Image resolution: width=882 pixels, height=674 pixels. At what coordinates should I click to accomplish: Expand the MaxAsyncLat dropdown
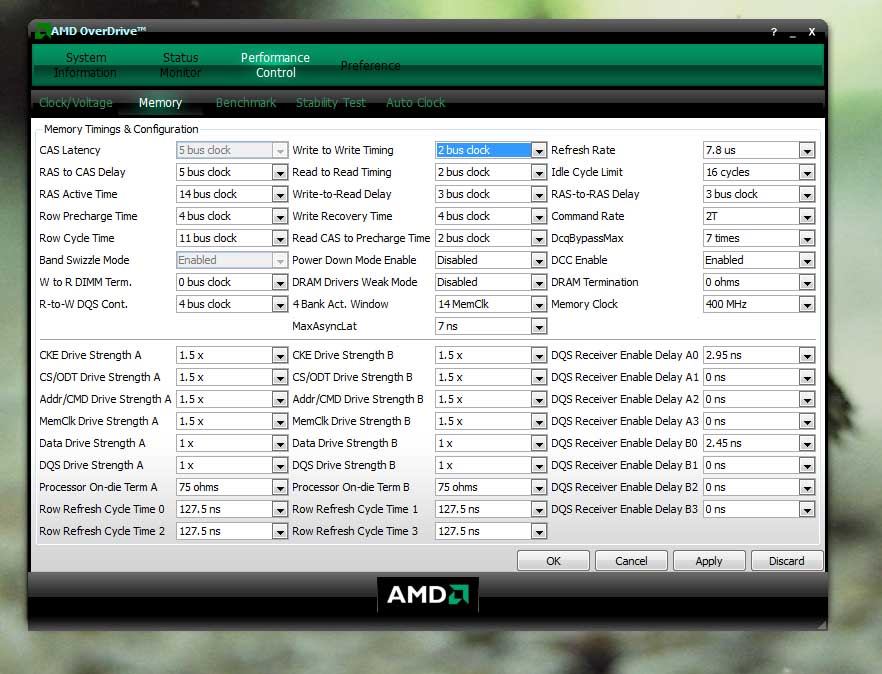539,326
